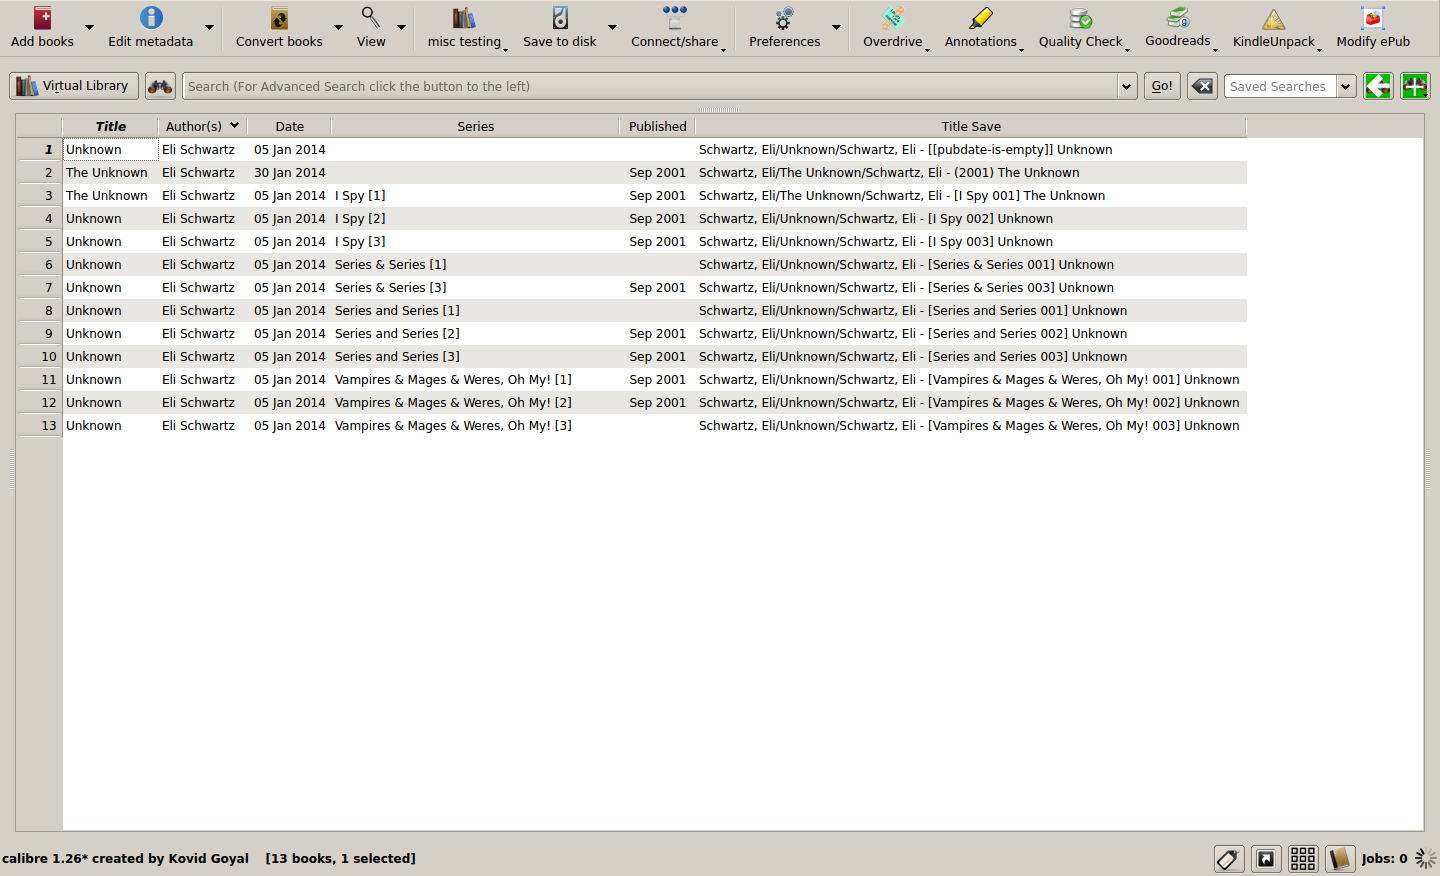1440x876 pixels.
Task: Click the green plus save-search icon
Action: (x=1415, y=86)
